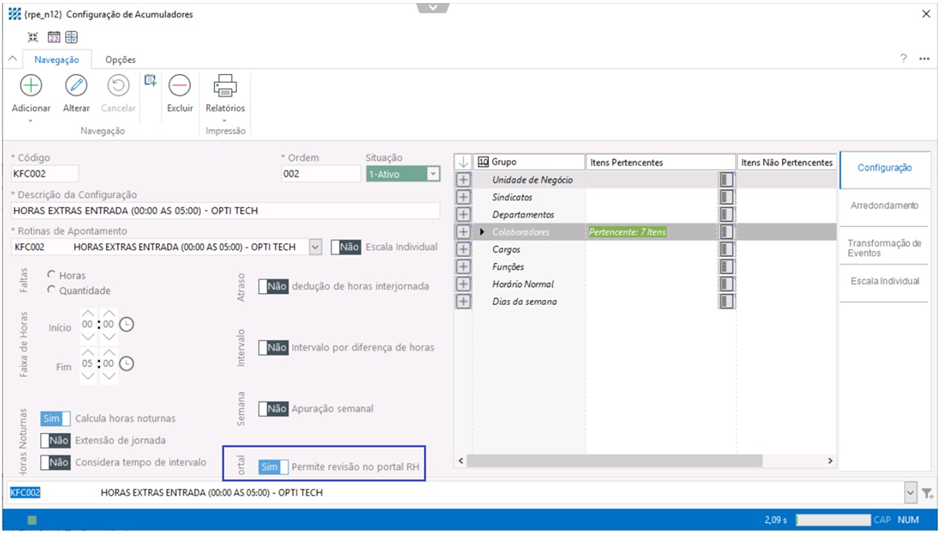Screen dimensions: 939x533
Task: Open Rotinas de Apontamento dropdown arrow
Action: click(x=315, y=247)
